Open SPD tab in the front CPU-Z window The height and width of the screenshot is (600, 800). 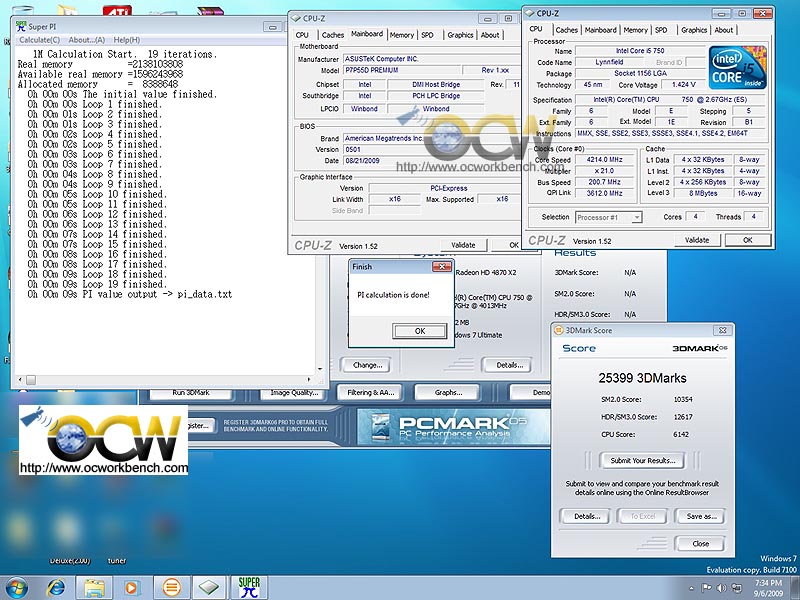pos(661,30)
